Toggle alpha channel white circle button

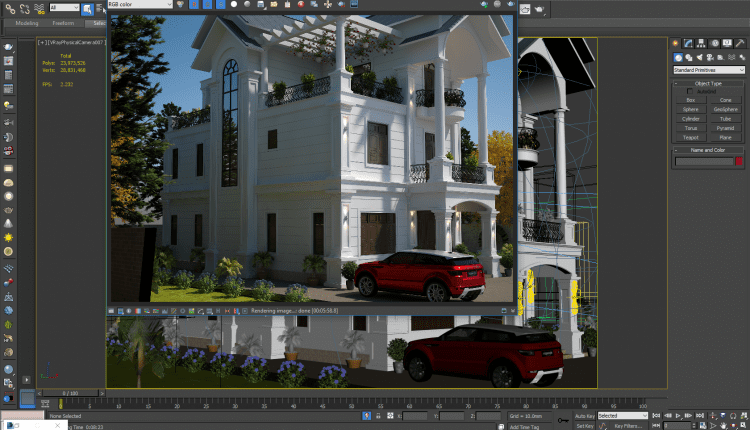tap(234, 4)
